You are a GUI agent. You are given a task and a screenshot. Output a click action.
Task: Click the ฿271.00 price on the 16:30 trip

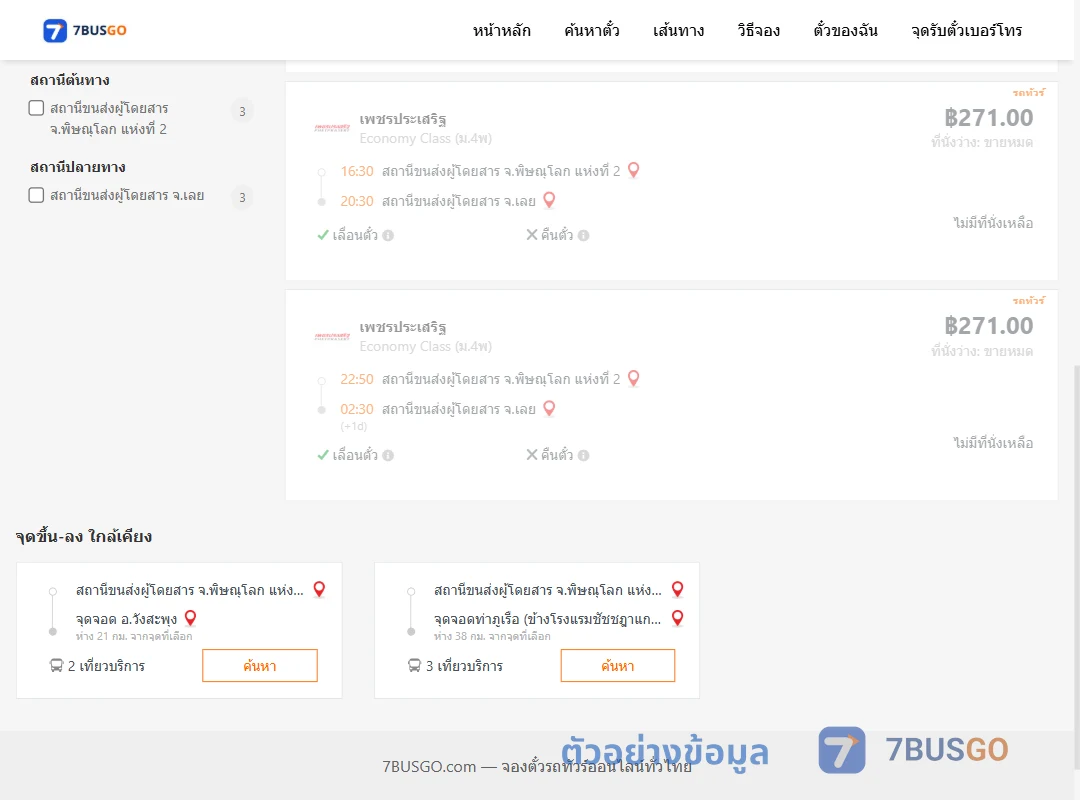988,118
